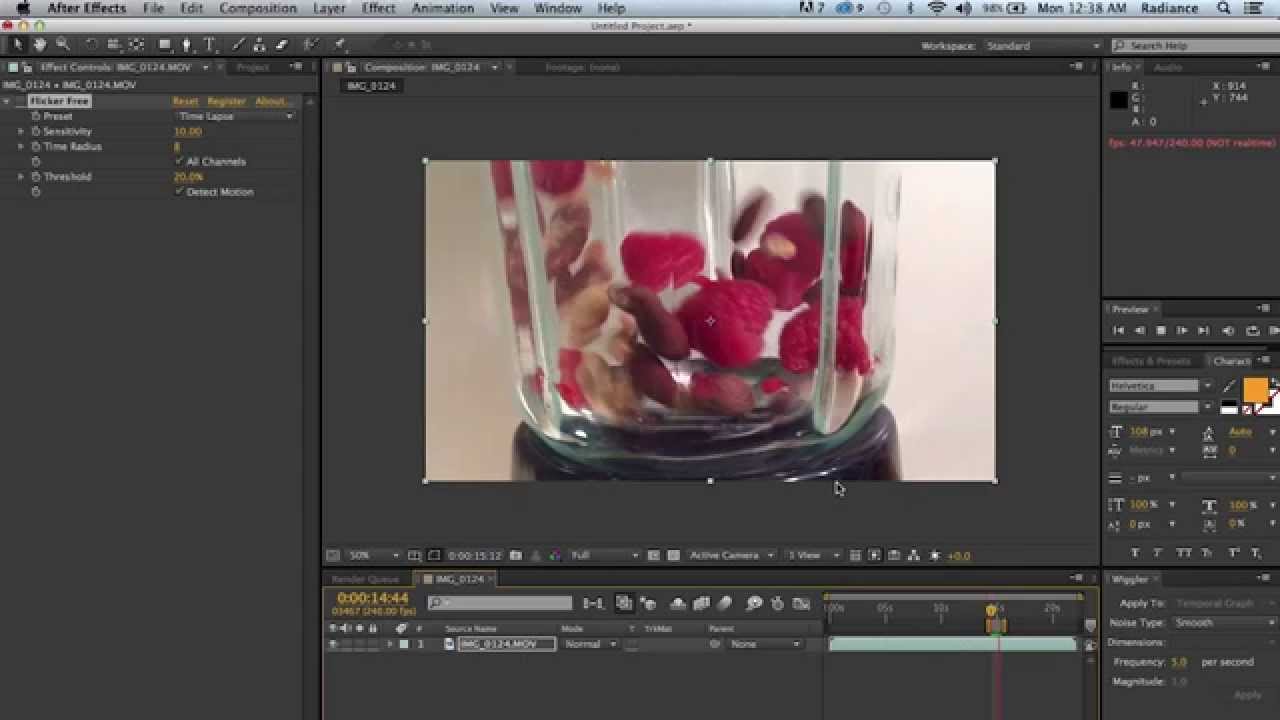Click the snapshot camera icon in viewer
Screen dimensions: 1280x720
click(516, 555)
